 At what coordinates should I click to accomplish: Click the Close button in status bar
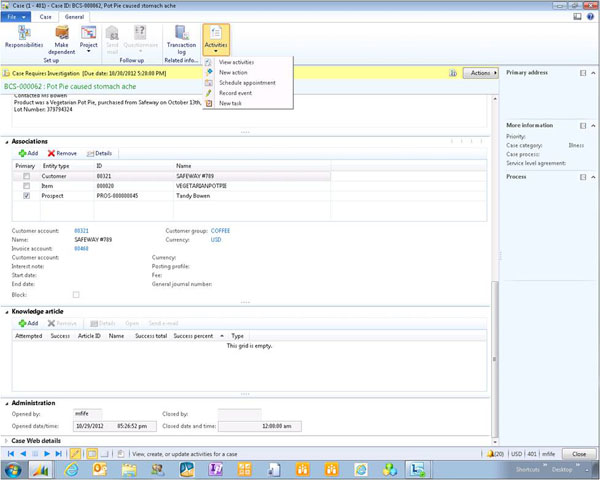pyautogui.click(x=579, y=453)
